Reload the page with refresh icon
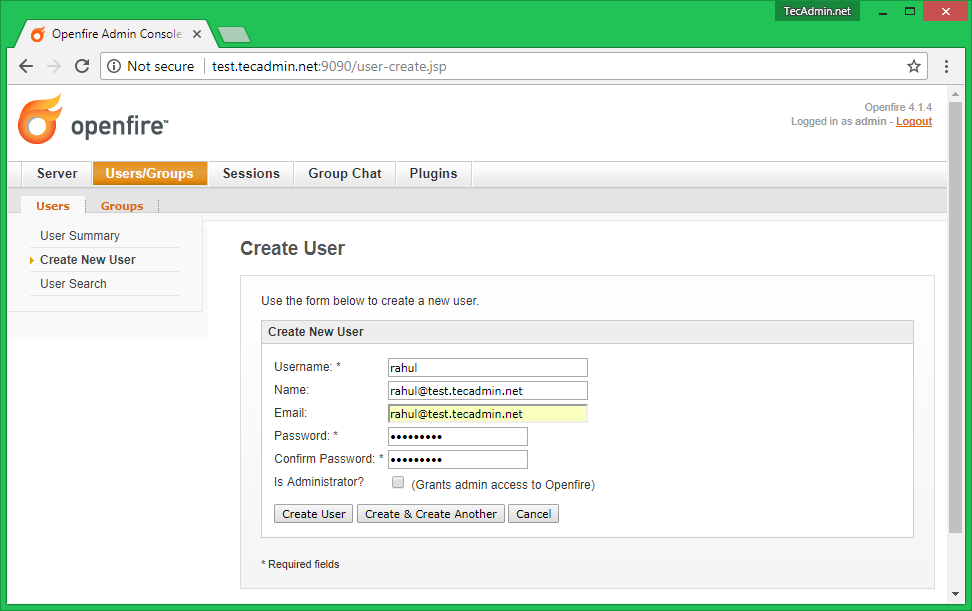The image size is (972, 611). [x=82, y=66]
